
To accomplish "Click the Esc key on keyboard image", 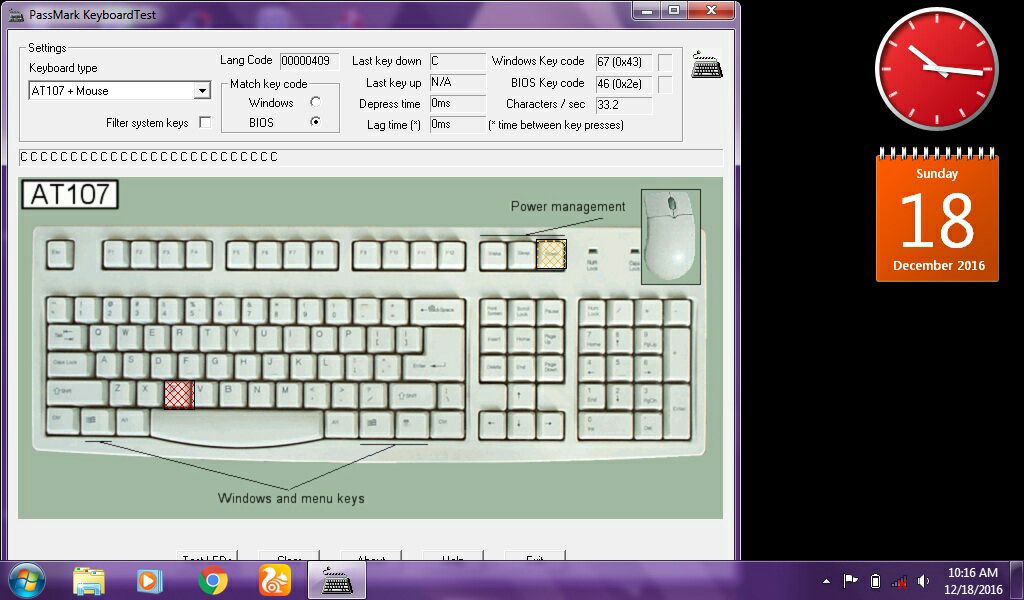I will pos(60,255).
